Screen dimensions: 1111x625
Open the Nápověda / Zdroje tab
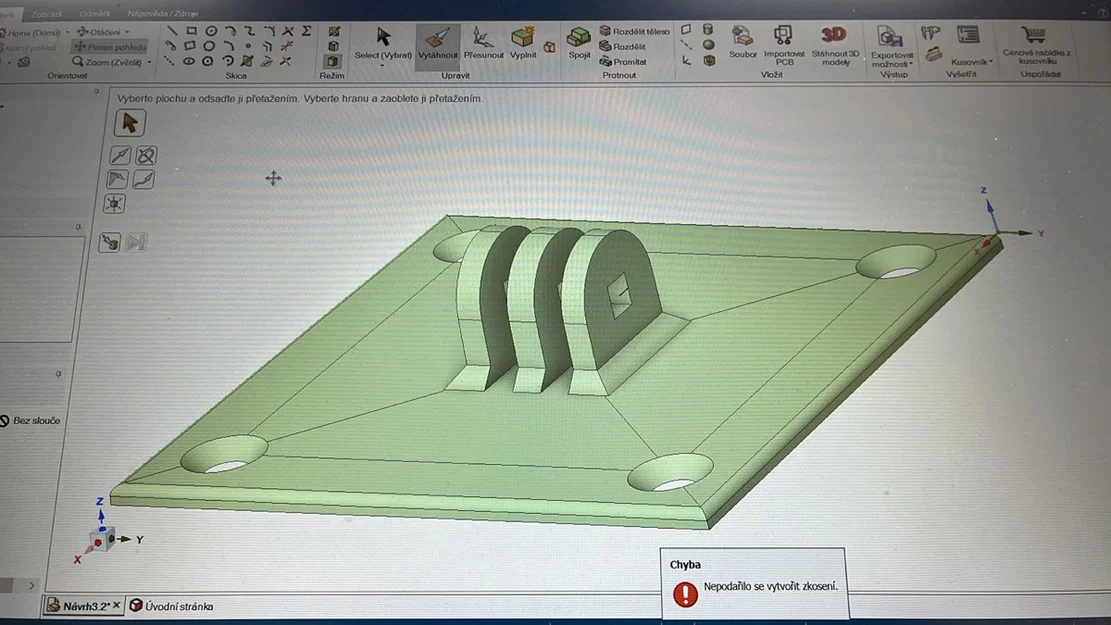point(163,13)
